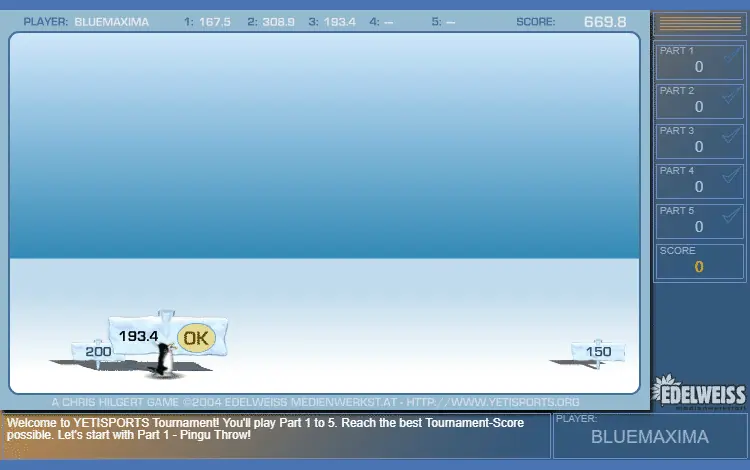Viewport: 750px width, 470px height.
Task: Click the PART 5 checkmark icon
Action: (x=732, y=216)
